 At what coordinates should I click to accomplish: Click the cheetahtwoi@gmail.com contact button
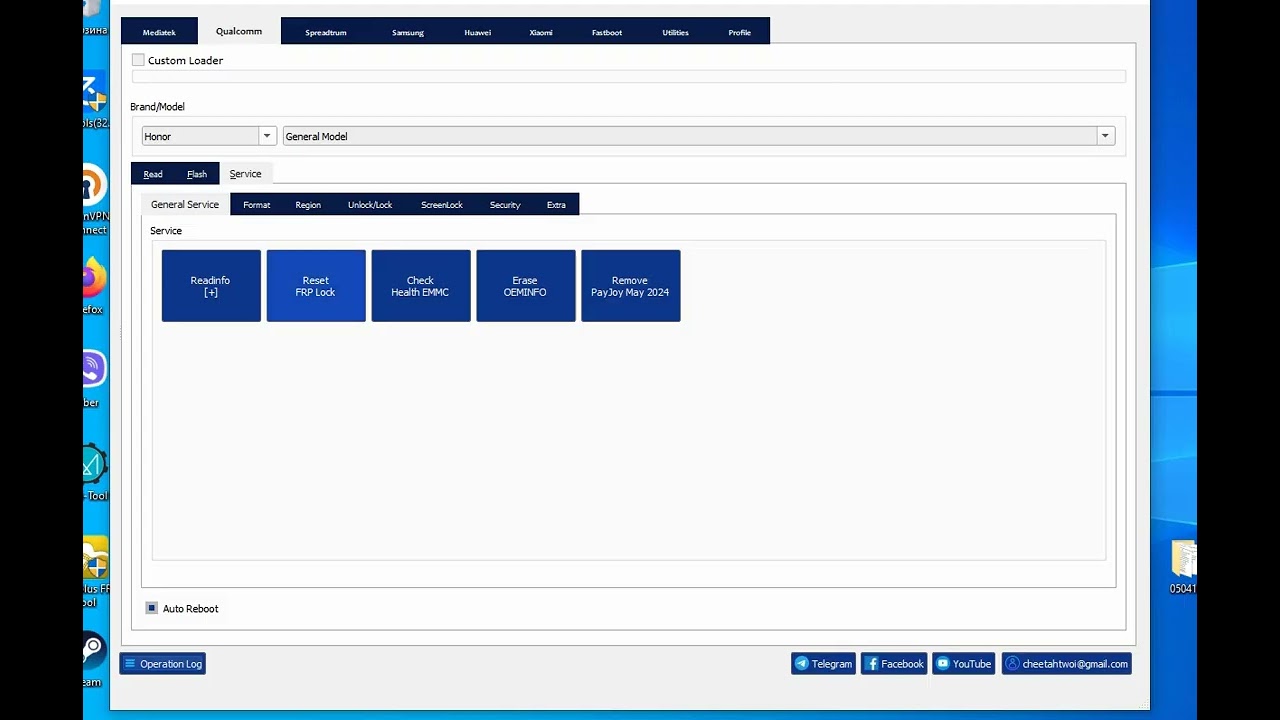[x=1067, y=664]
